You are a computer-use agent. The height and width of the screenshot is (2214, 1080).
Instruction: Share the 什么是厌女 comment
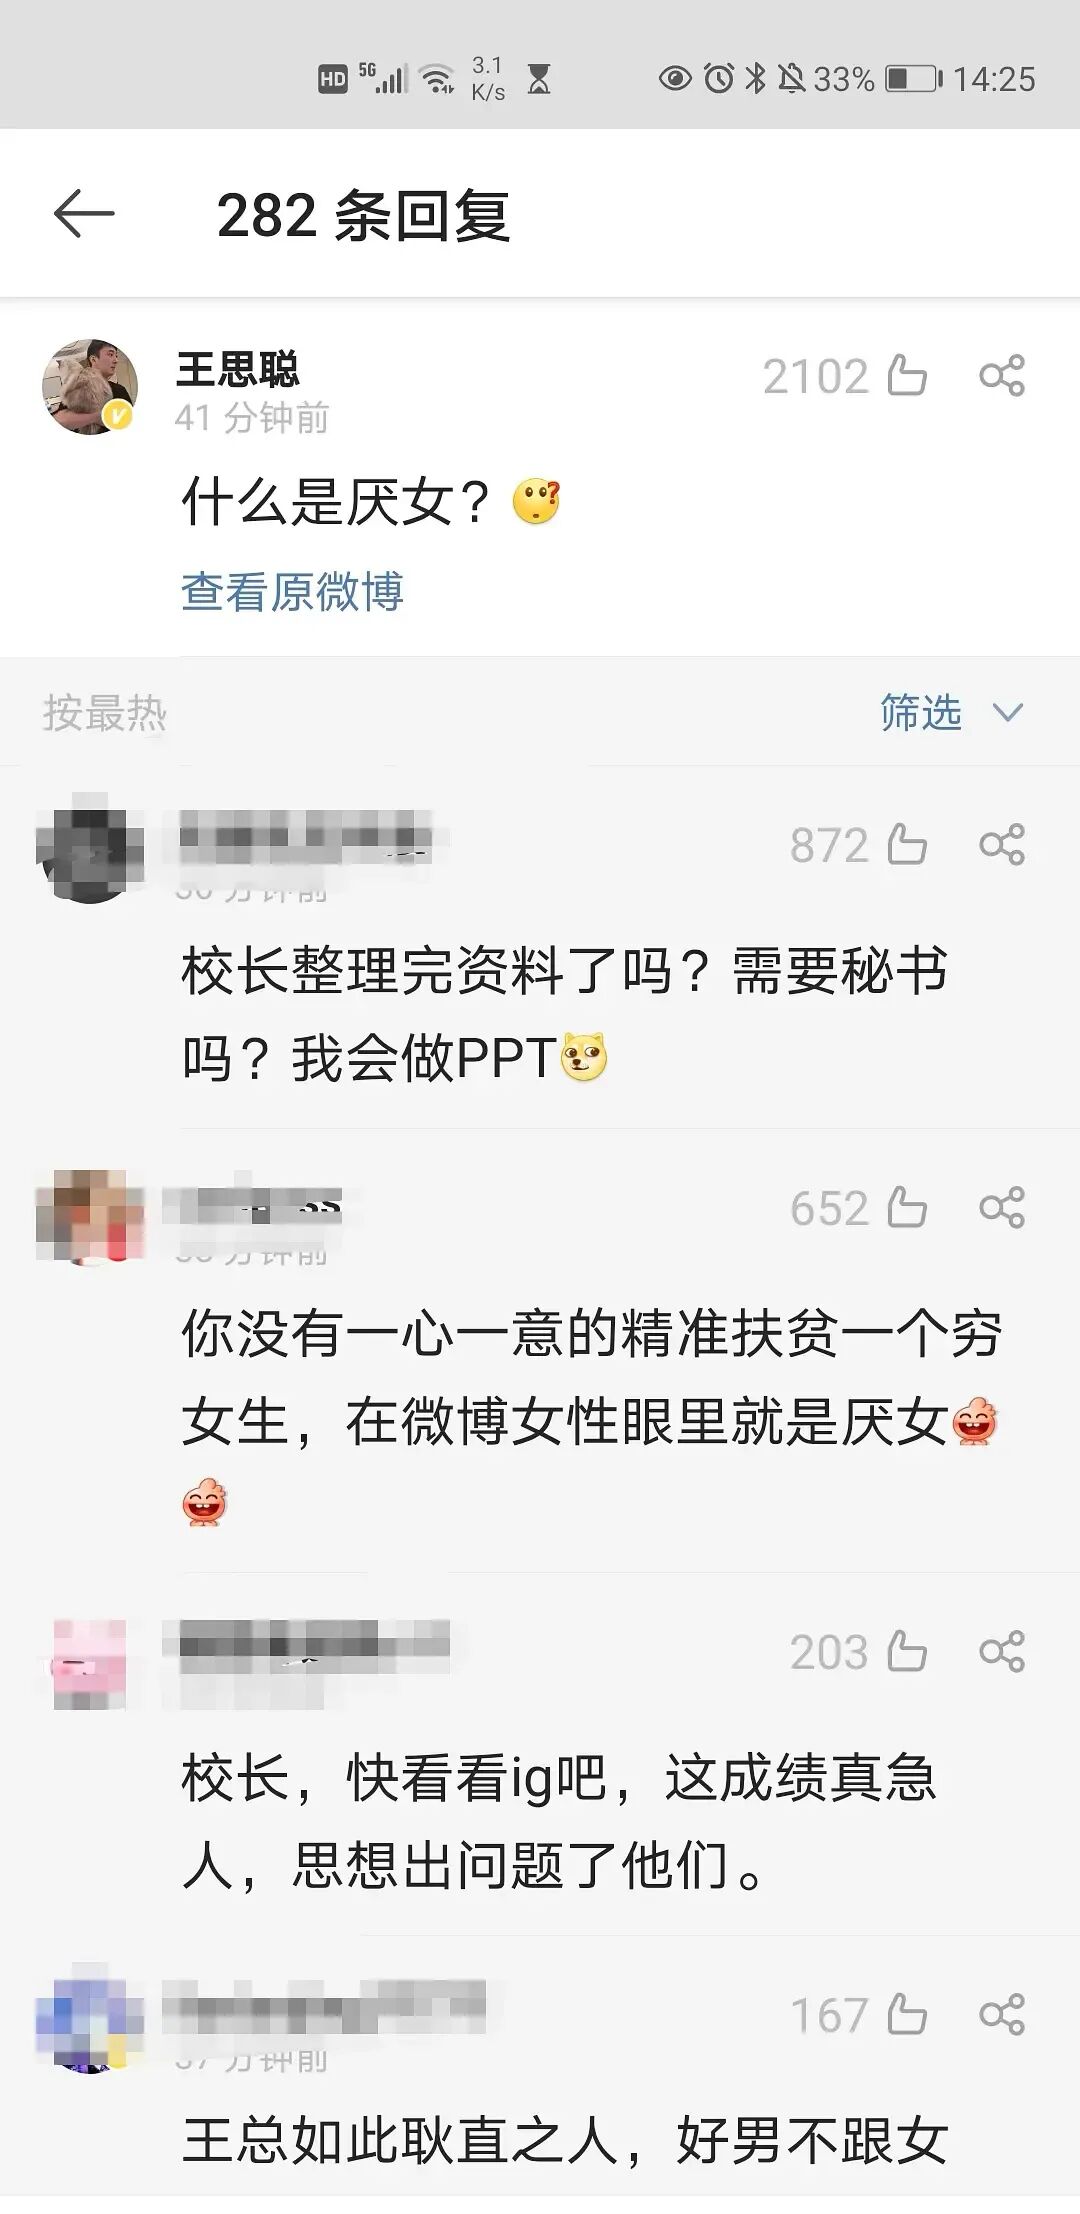coord(1002,376)
